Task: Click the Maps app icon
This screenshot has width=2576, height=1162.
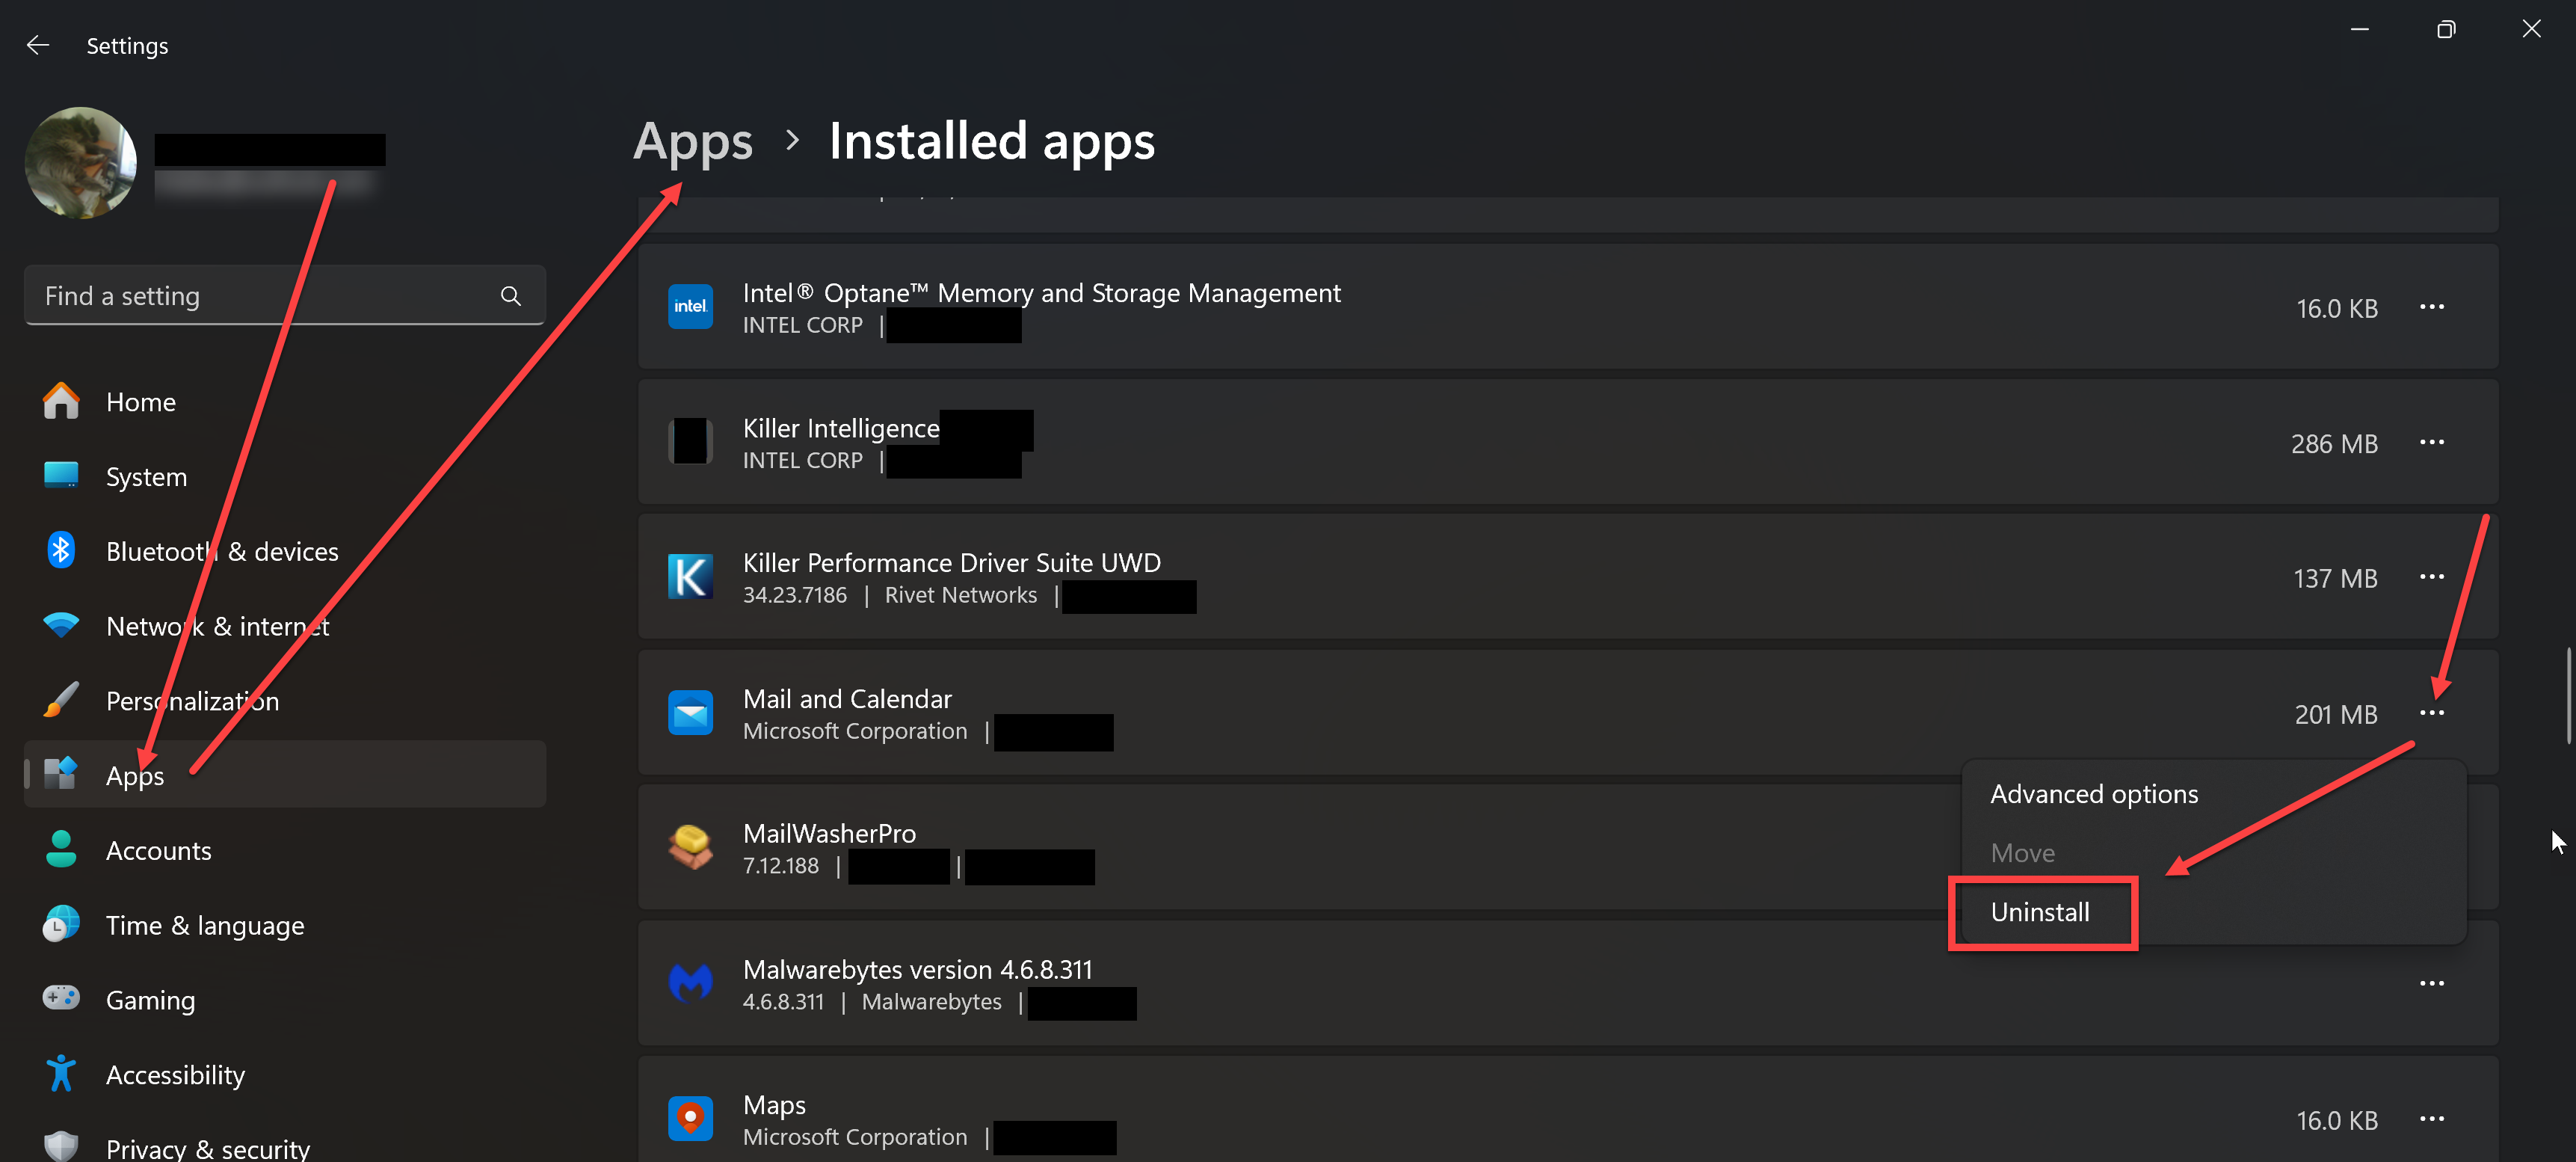Action: pyautogui.click(x=690, y=1118)
